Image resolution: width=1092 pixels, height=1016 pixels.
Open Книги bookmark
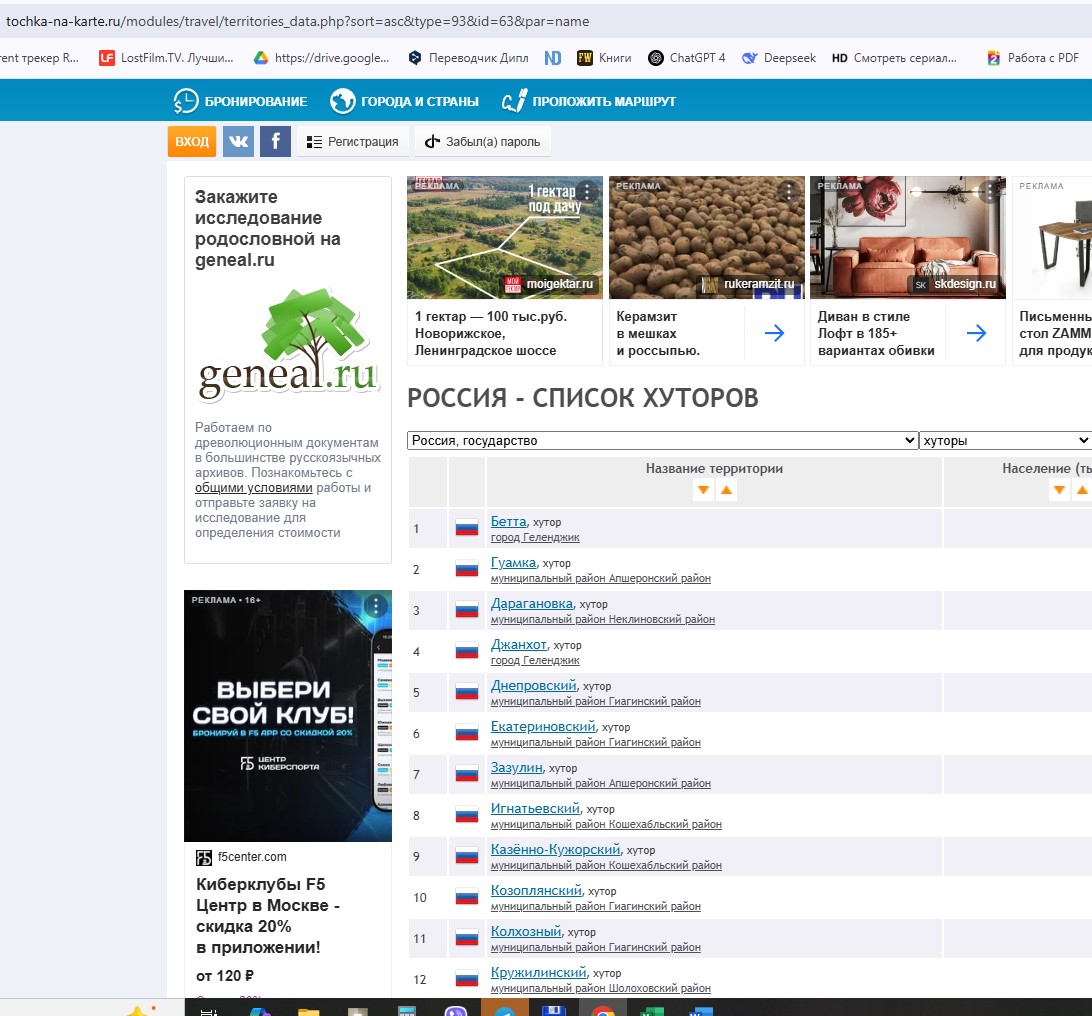604,58
